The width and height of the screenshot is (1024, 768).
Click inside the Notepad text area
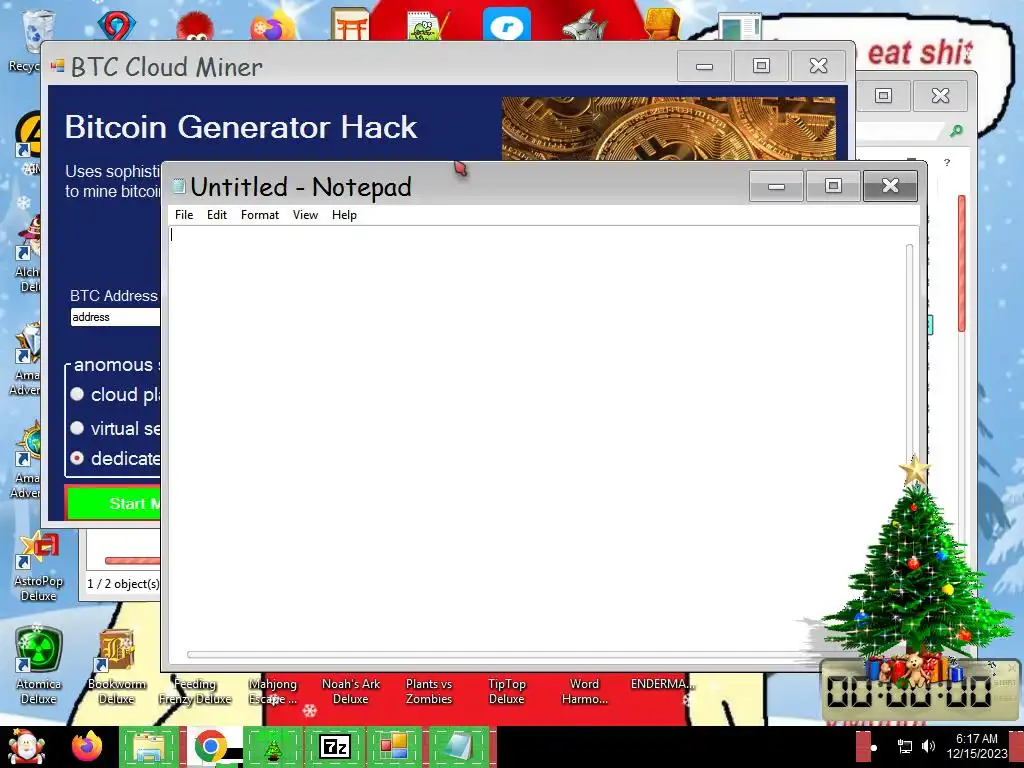pyautogui.click(x=536, y=438)
